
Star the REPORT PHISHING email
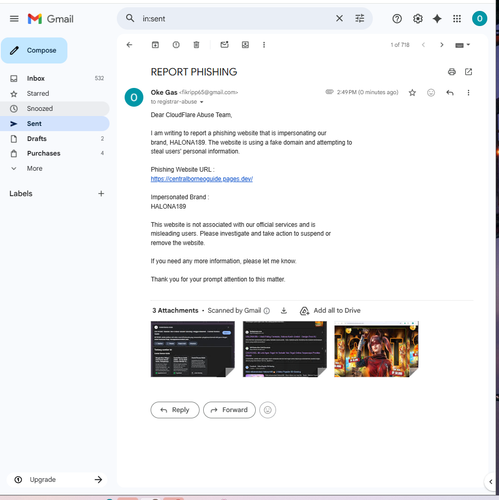[x=412, y=93]
